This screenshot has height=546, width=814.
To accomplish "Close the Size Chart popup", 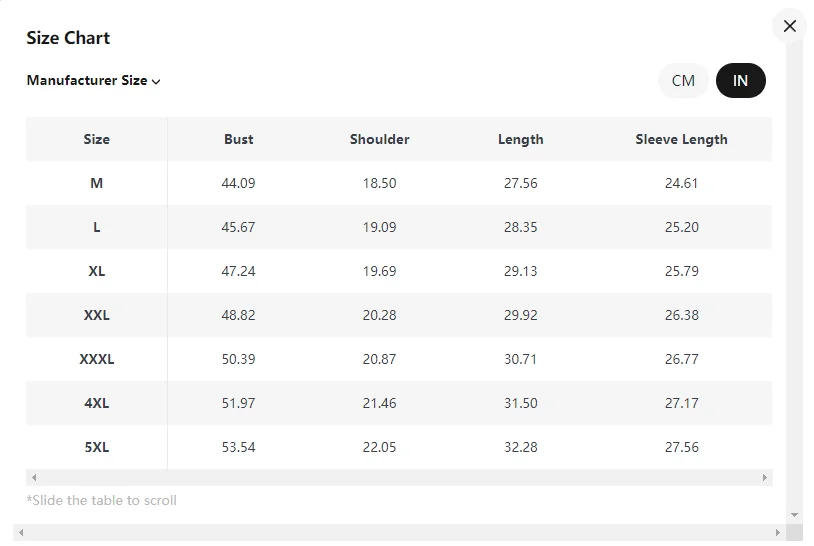I will 789,26.
